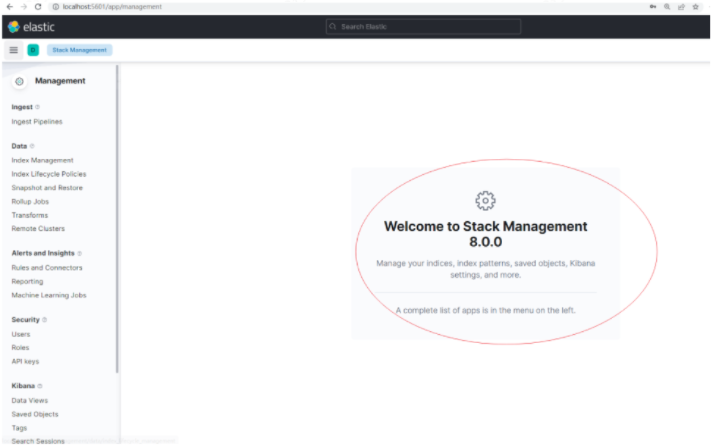Click the Kibana section heading

pyautogui.click(x=23, y=386)
